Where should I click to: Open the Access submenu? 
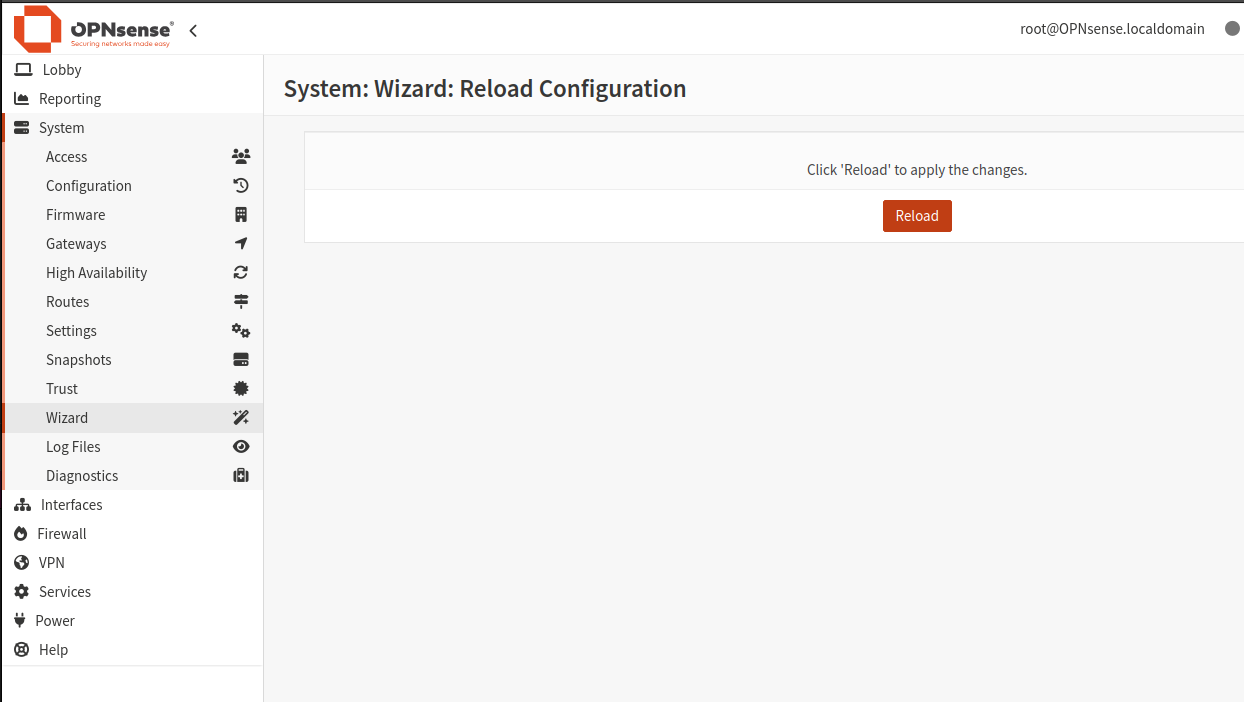134,157
